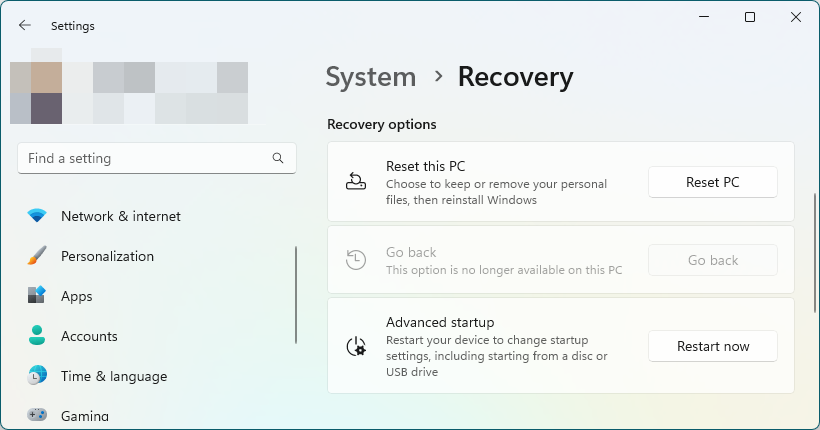
Task: Focus the Find a setting search box
Action: click(157, 158)
